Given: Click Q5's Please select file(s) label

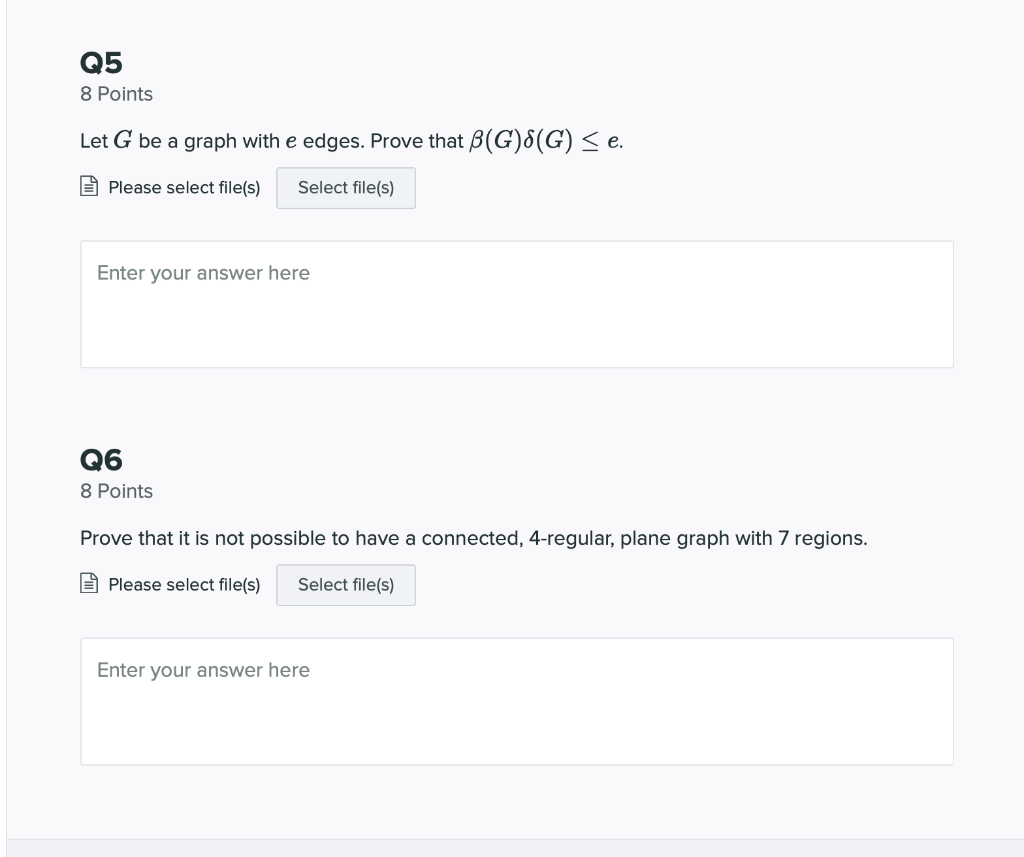Looking at the screenshot, I should (x=184, y=188).
